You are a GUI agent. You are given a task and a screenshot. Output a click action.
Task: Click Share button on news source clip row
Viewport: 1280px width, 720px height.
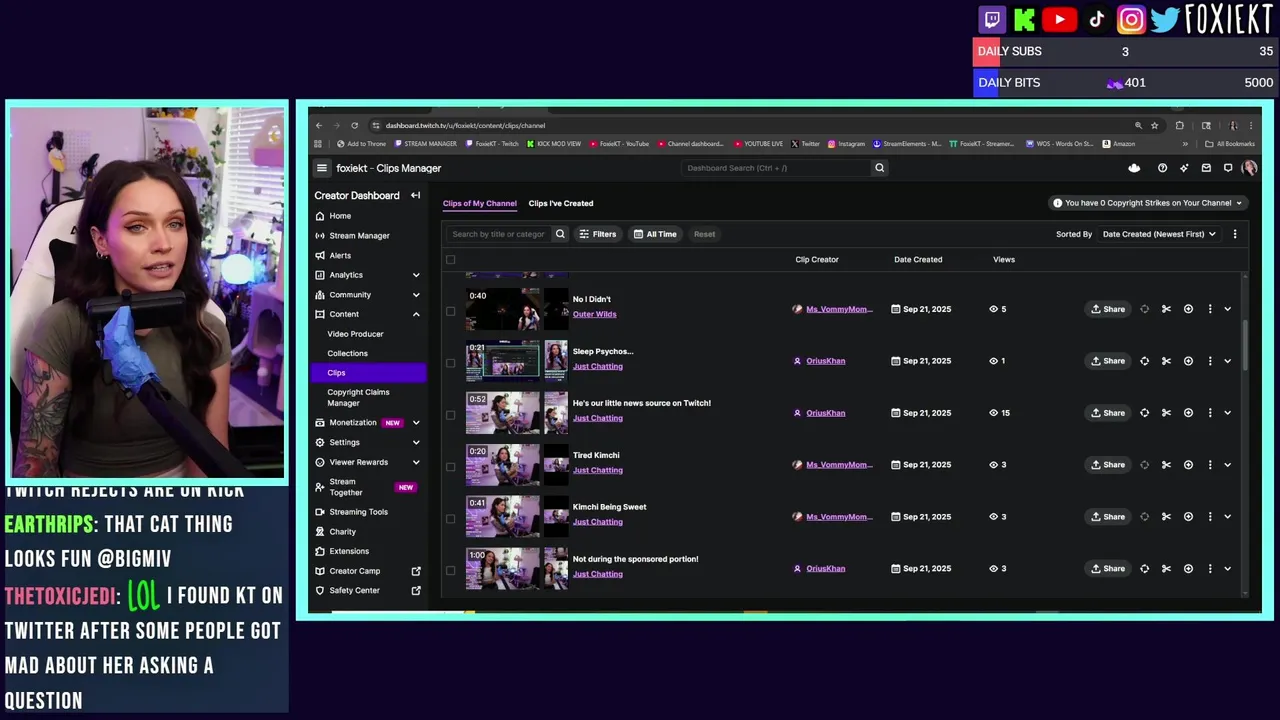[1108, 413]
